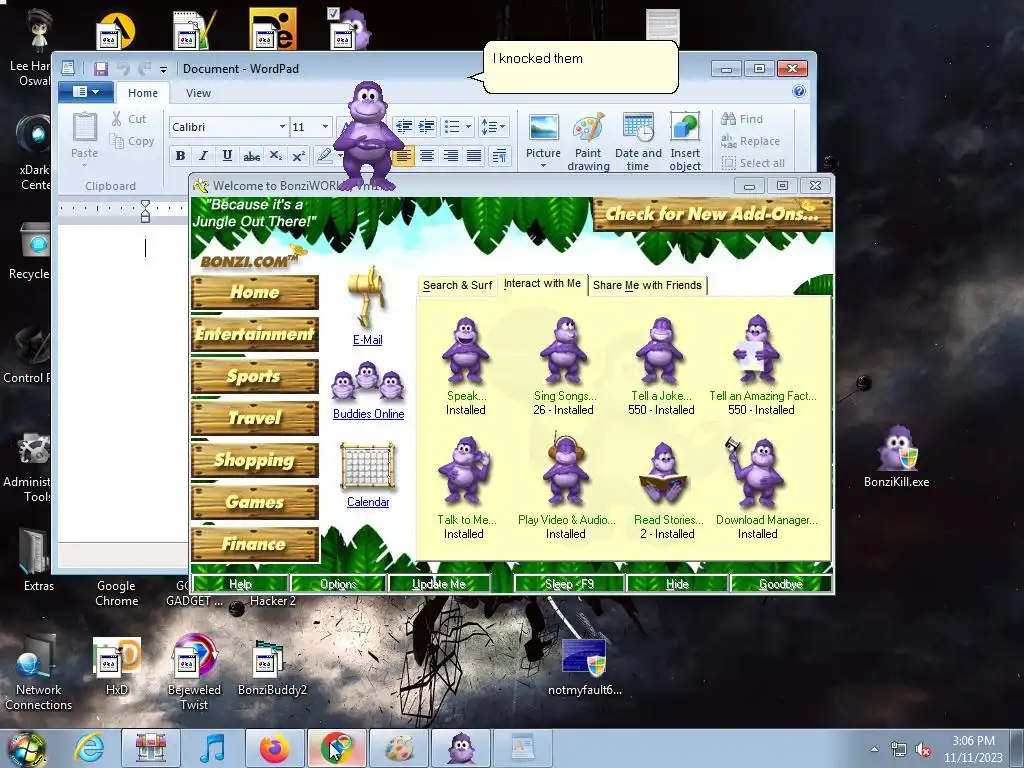Open the Sing Songs monkey icon
This screenshot has width=1024, height=768.
coord(564,351)
